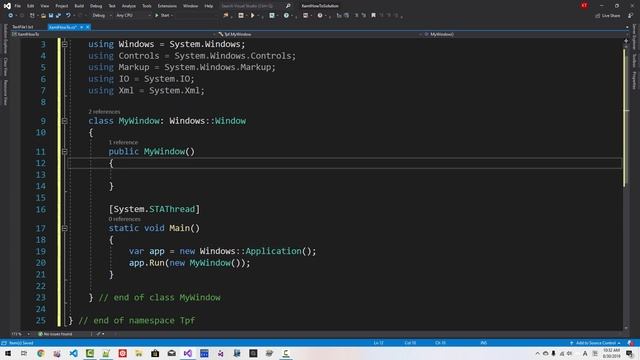This screenshot has width=640, height=360.
Task: Click the empty code line 13
Action: [x=344, y=175]
